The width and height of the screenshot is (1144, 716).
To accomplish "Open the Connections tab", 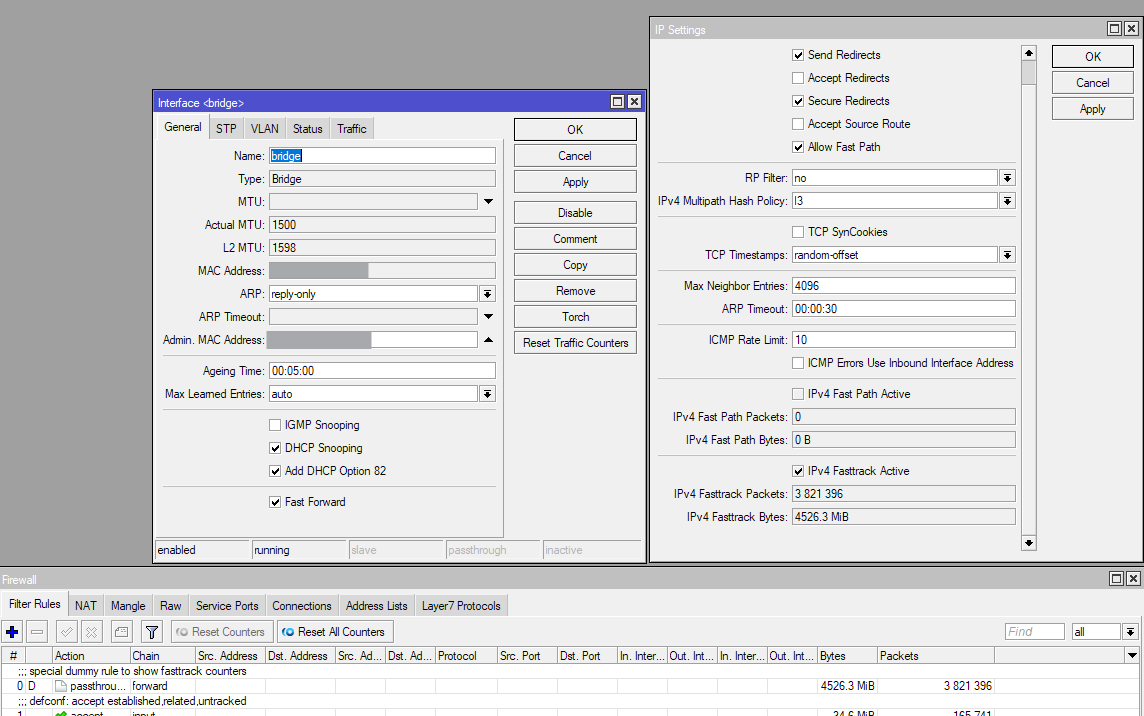I will 302,606.
